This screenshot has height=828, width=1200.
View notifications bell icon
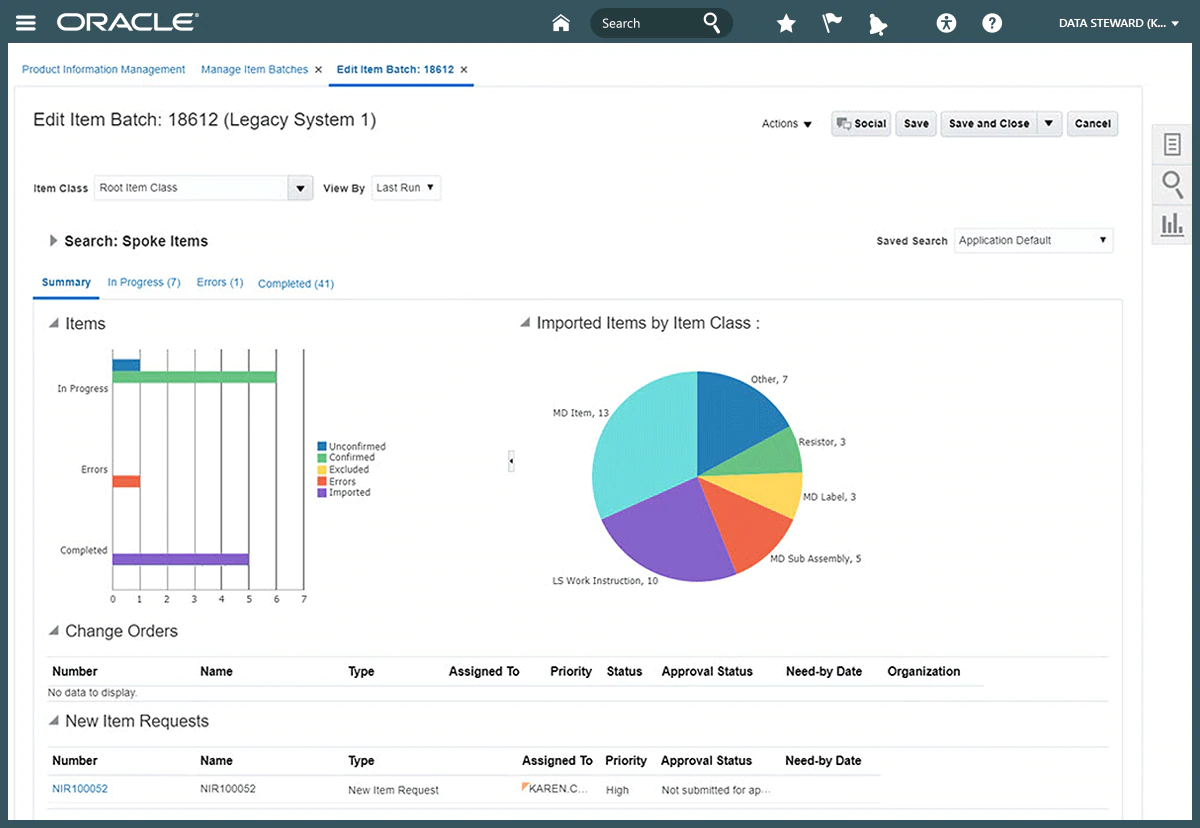878,23
